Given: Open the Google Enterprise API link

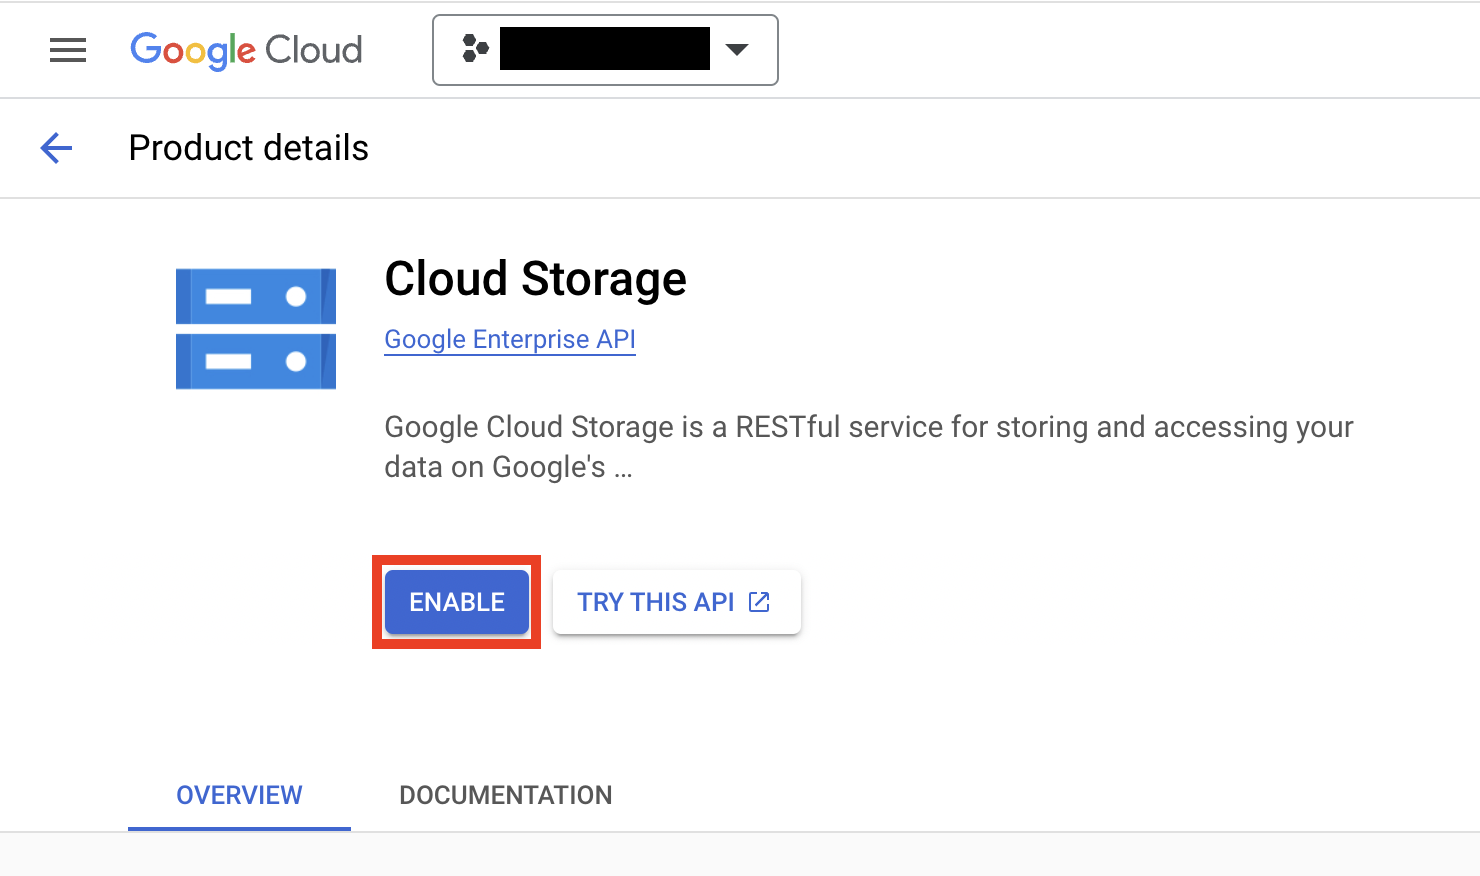Looking at the screenshot, I should pyautogui.click(x=510, y=340).
